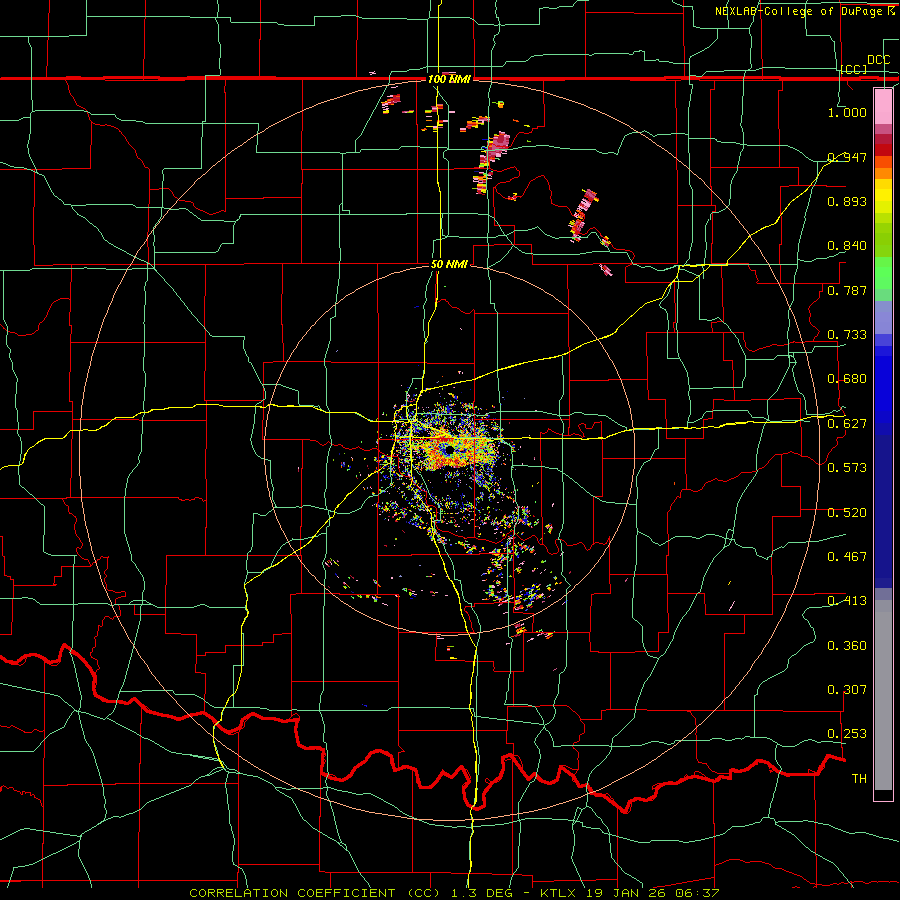The image size is (900, 900).
Task: Pick the bright blue segment of the color scale
Action: pyautogui.click(x=883, y=390)
